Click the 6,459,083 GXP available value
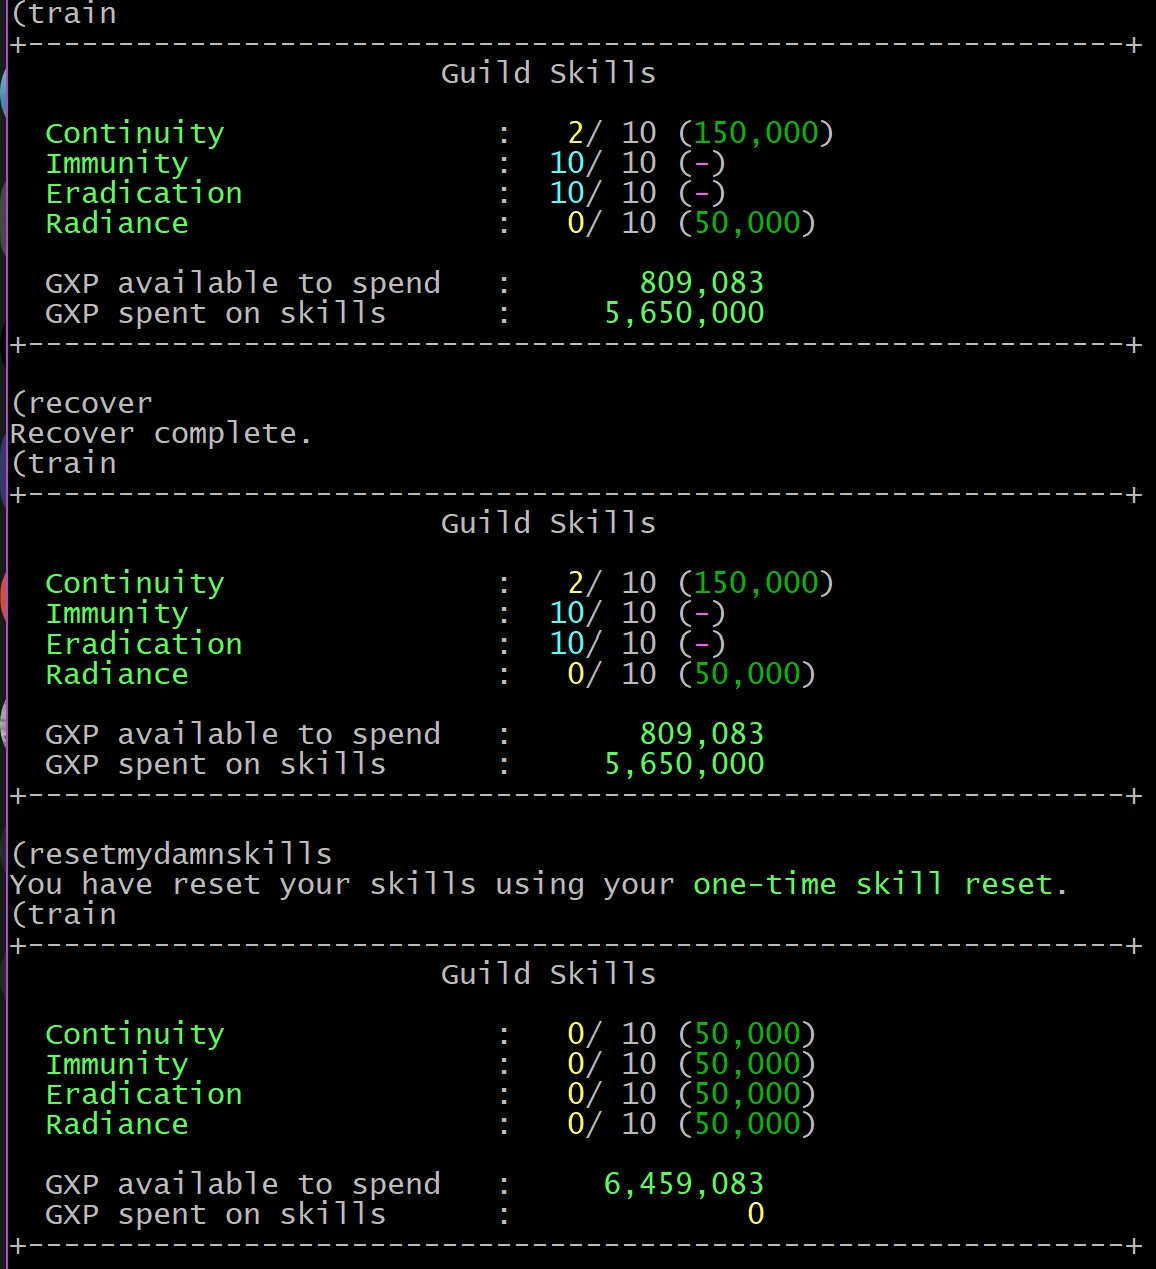This screenshot has width=1156, height=1269. (x=683, y=1184)
